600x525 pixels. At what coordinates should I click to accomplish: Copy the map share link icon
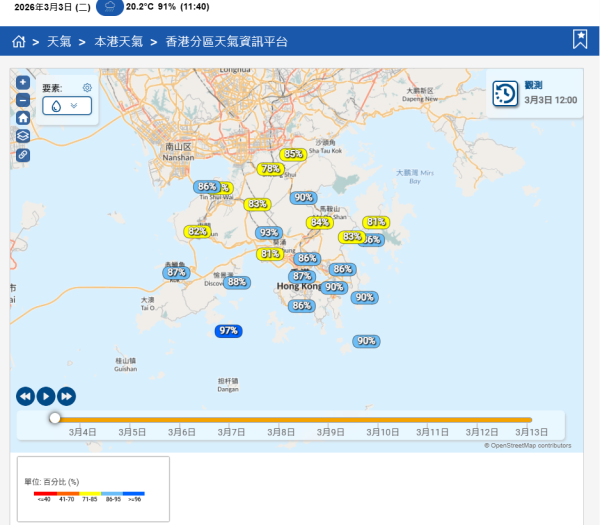pyautogui.click(x=23, y=155)
